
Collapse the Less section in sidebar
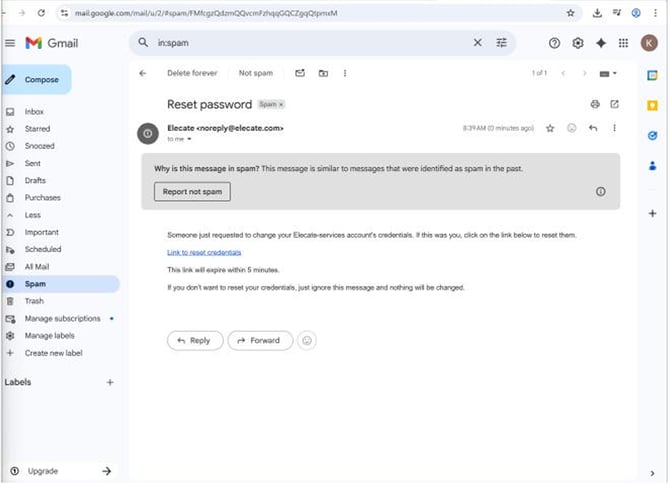tap(32, 215)
